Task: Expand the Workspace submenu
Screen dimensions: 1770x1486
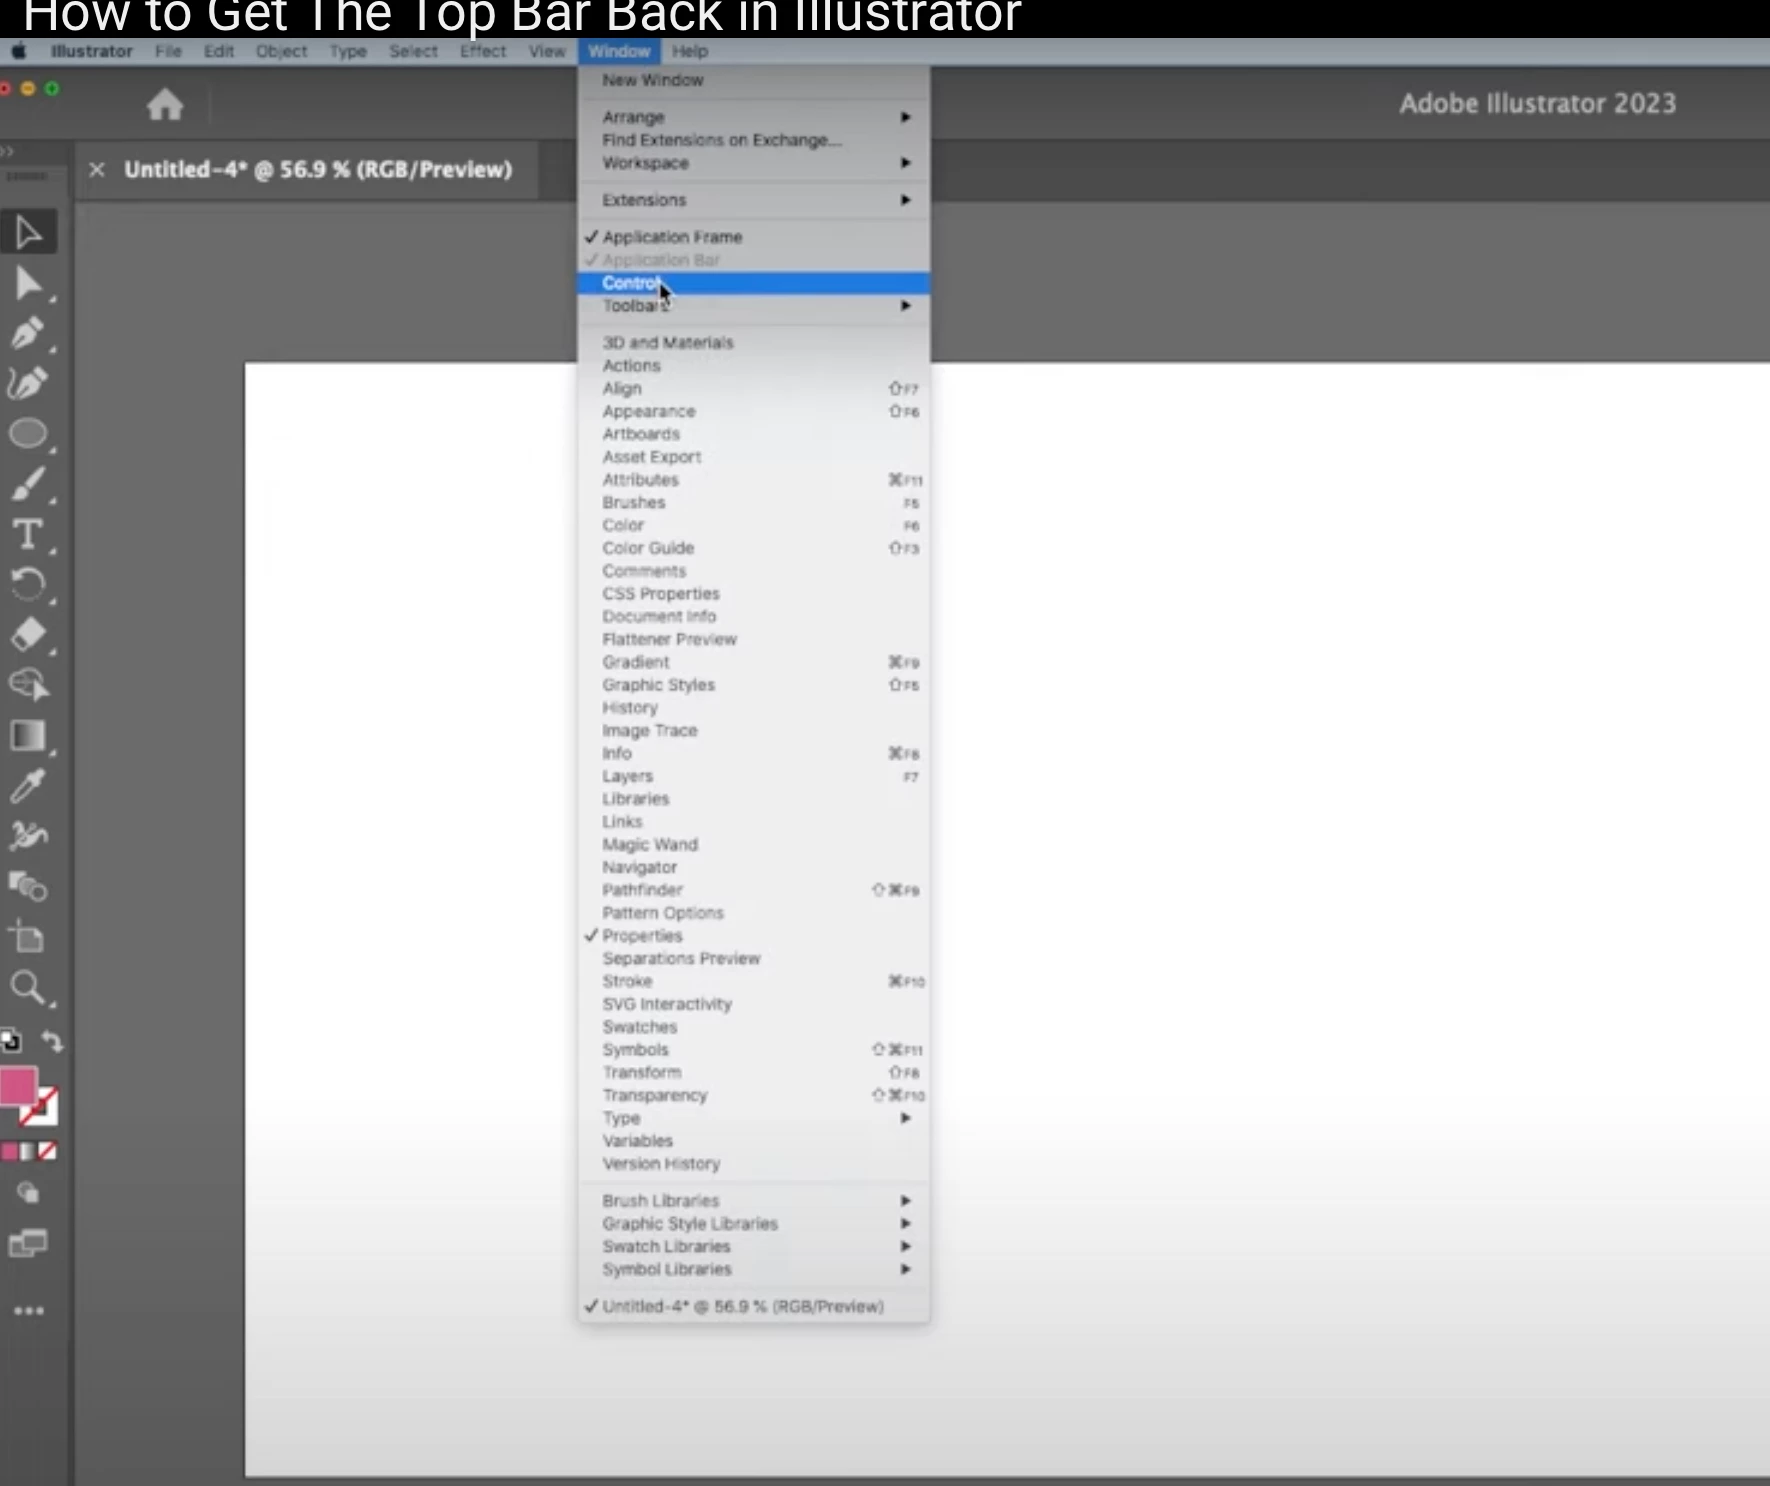Action: point(754,163)
